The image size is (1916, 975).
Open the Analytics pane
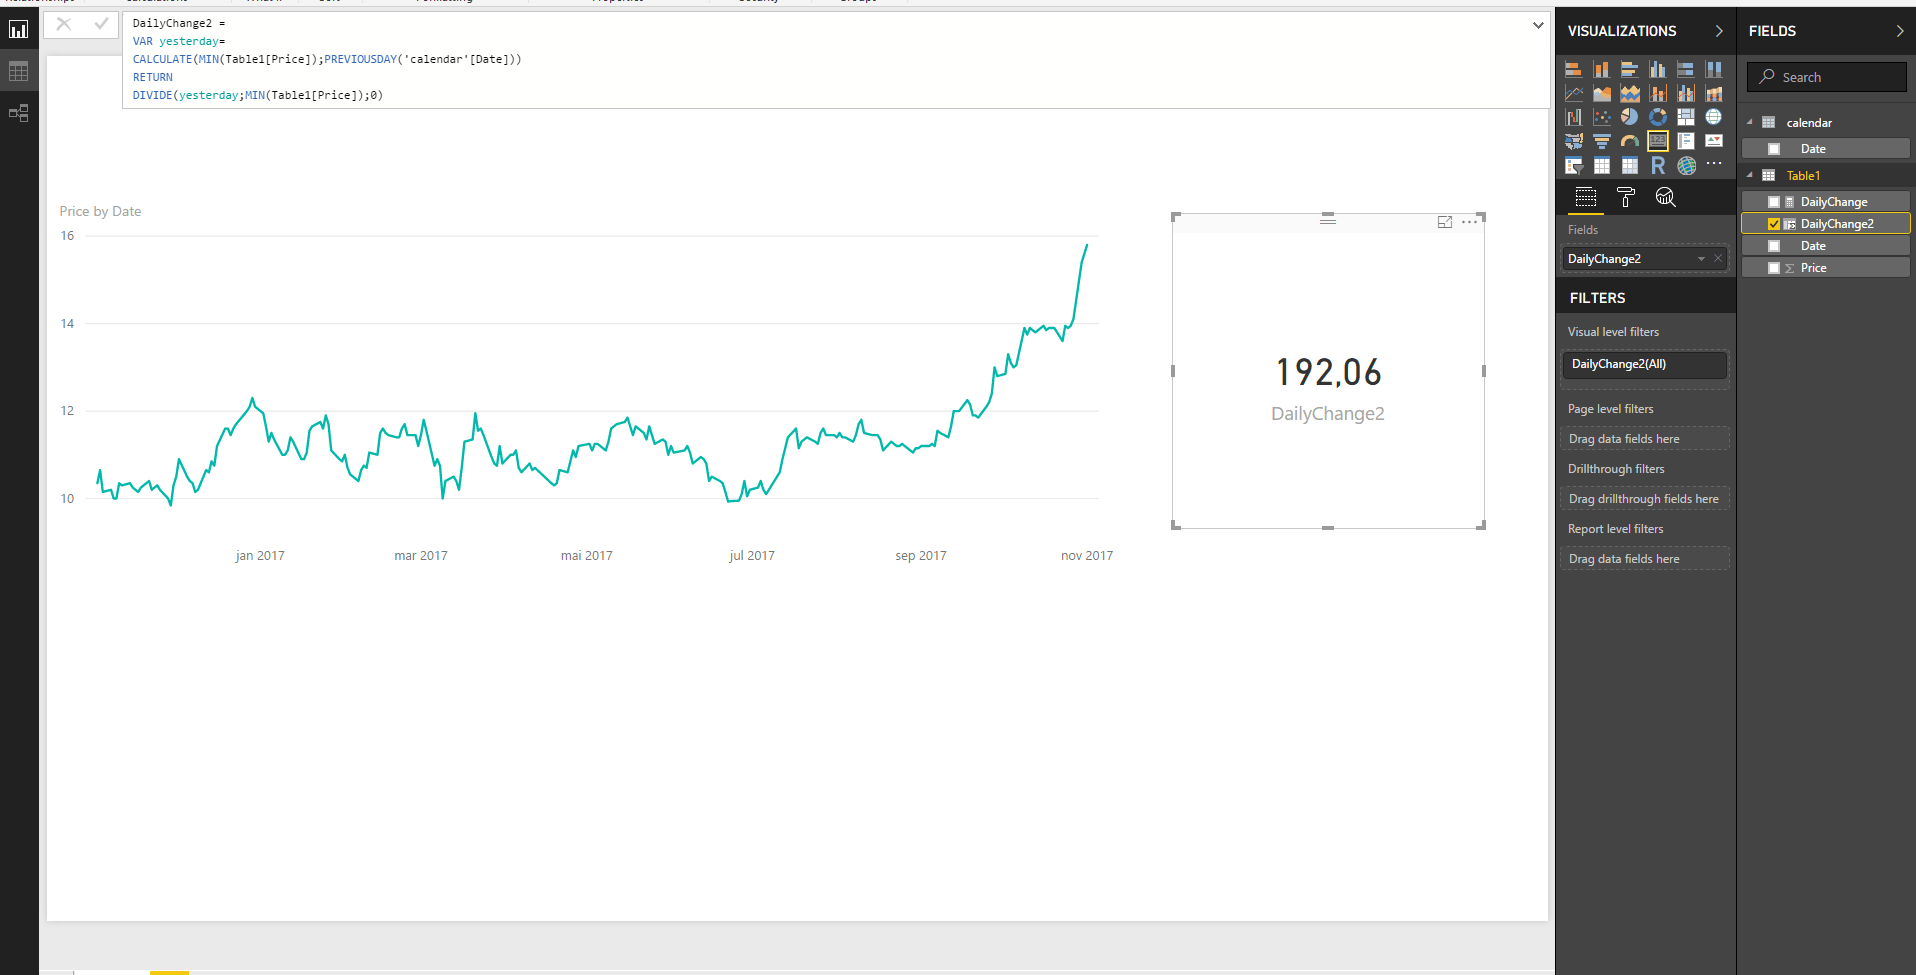[x=1665, y=197]
